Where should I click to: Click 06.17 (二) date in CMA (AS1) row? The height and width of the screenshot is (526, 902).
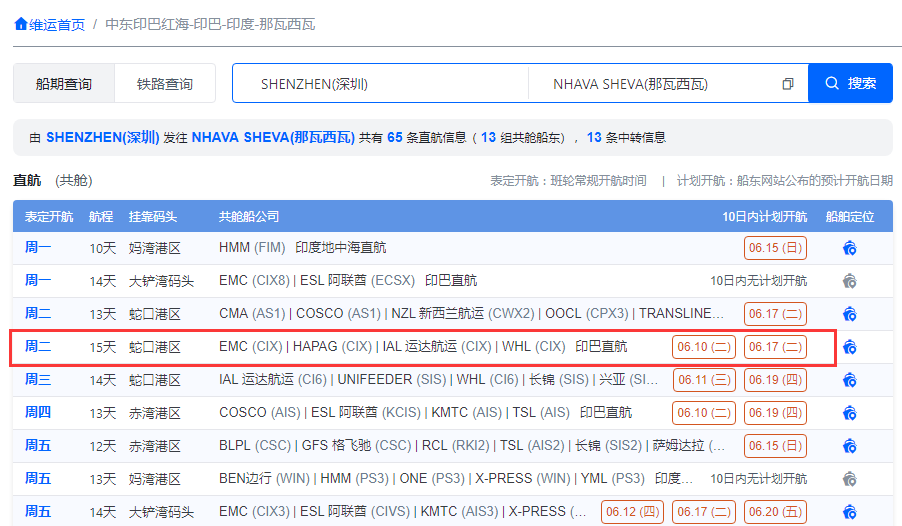point(775,314)
